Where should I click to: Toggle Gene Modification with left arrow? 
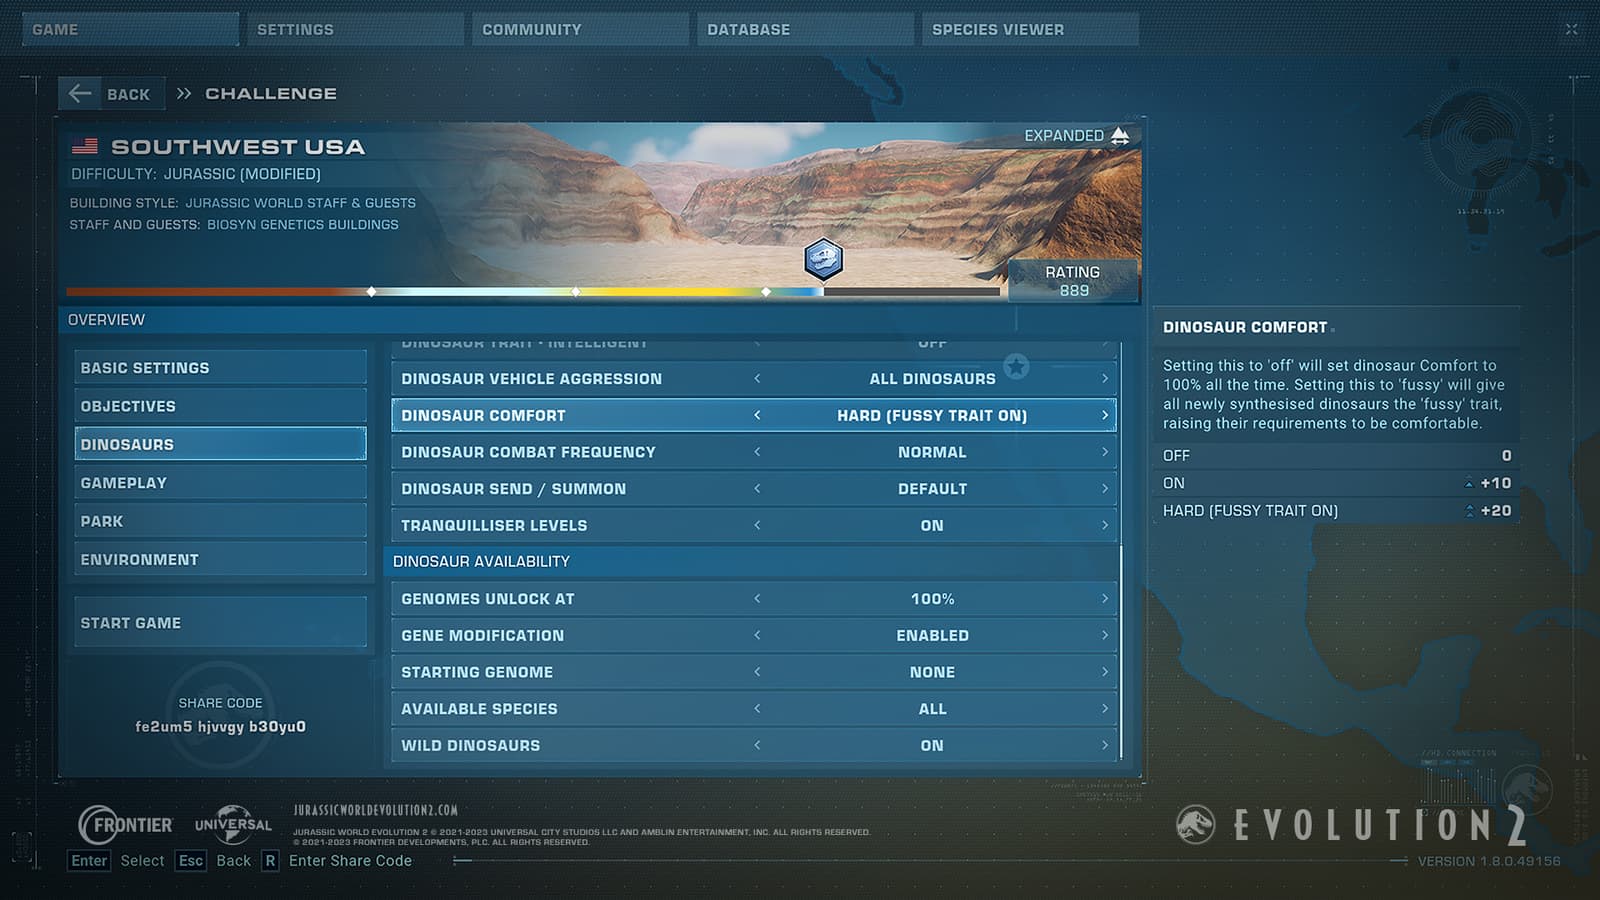pyautogui.click(x=757, y=635)
